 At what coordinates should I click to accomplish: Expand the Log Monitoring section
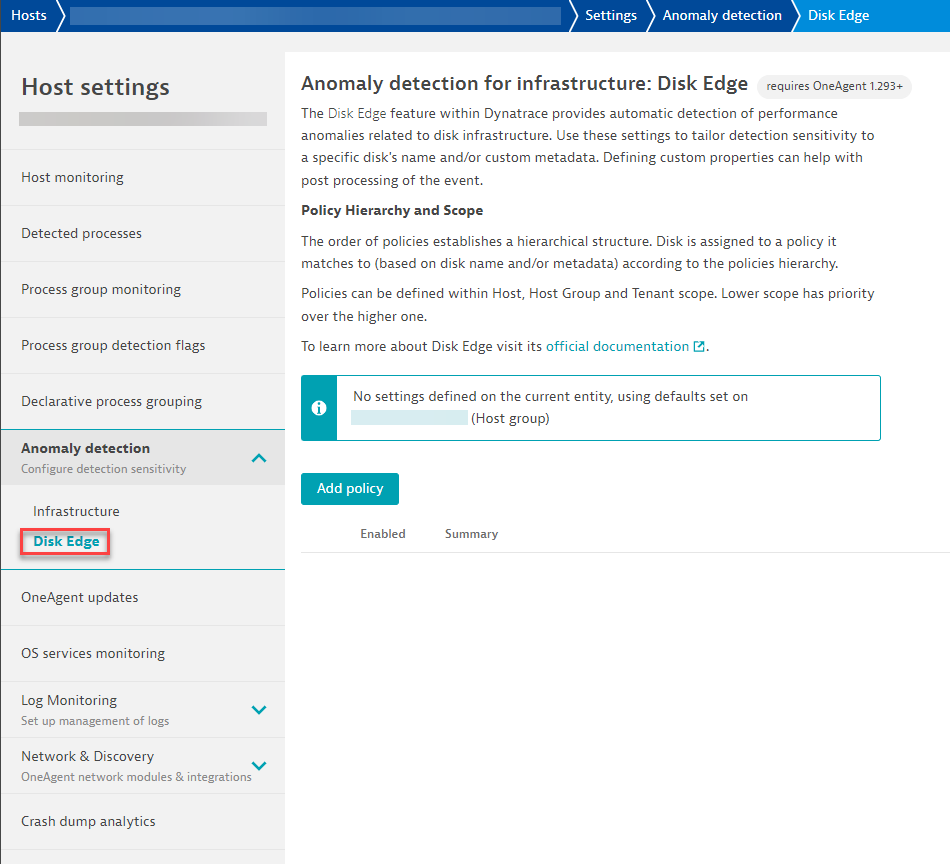(259, 710)
